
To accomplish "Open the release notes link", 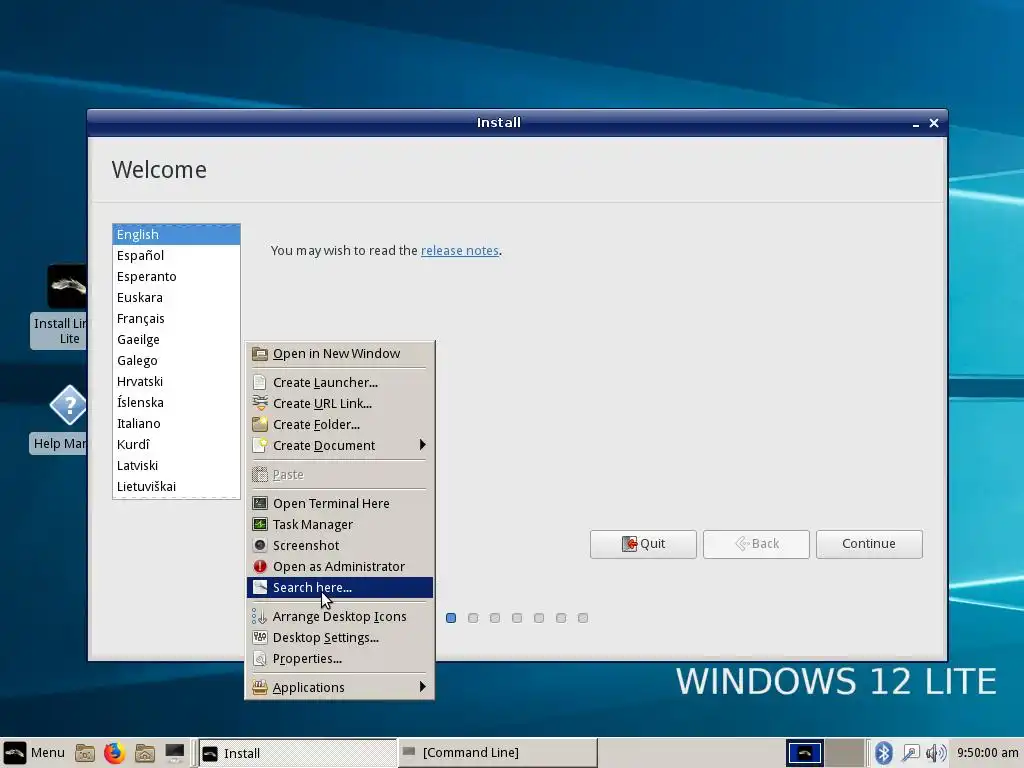I will (x=460, y=251).
